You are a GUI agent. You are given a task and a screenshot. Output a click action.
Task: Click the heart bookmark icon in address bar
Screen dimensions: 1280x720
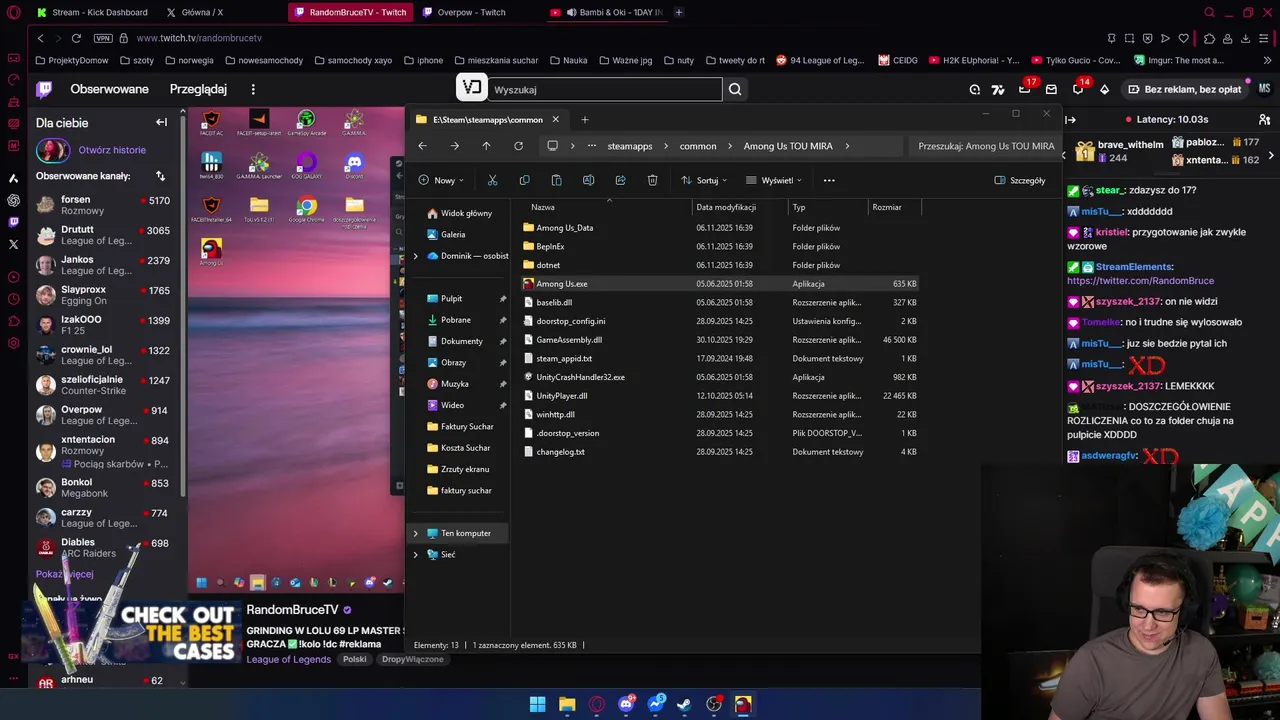pos(1184,38)
